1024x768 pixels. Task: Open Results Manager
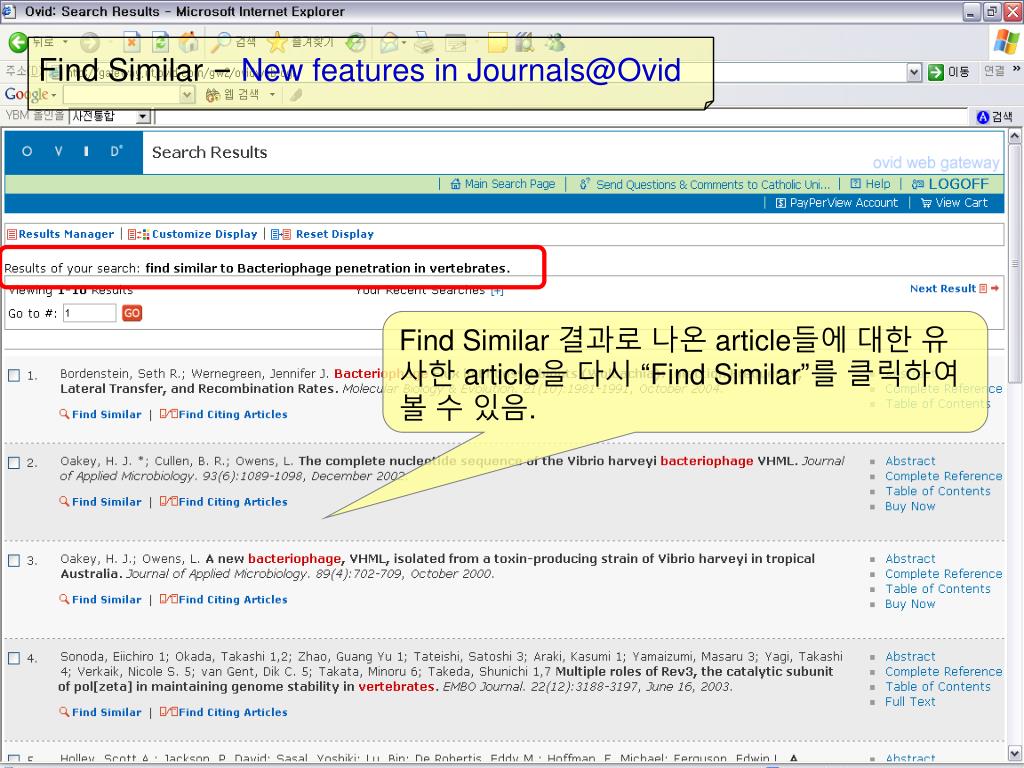tap(60, 234)
